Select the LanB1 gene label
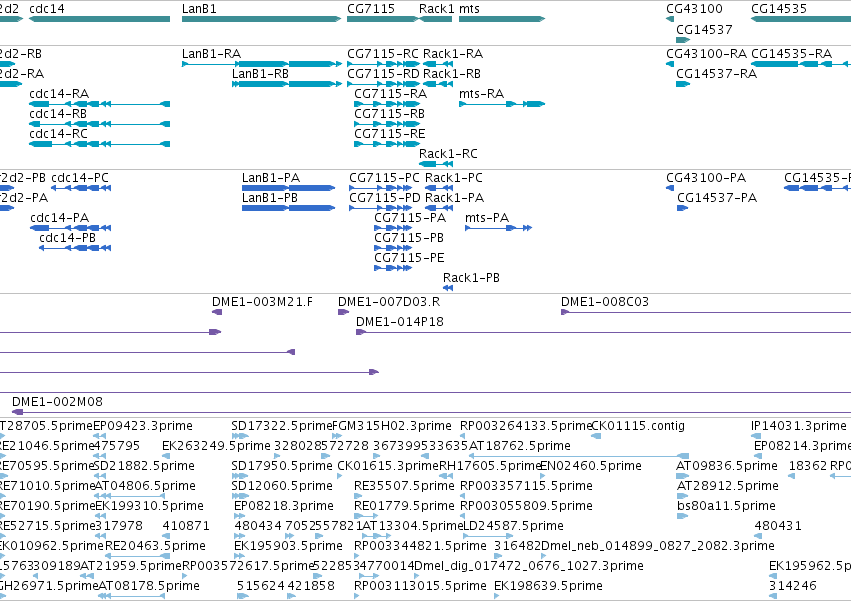Image resolution: width=851 pixels, height=601 pixels. point(199,9)
